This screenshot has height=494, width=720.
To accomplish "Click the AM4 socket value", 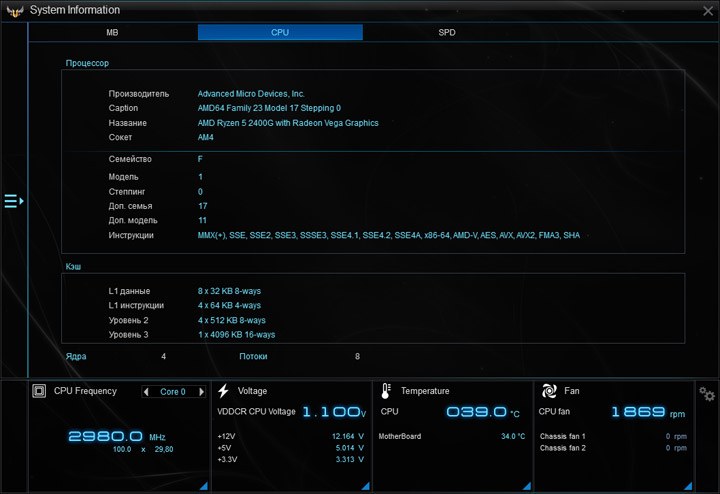I will 205,137.
